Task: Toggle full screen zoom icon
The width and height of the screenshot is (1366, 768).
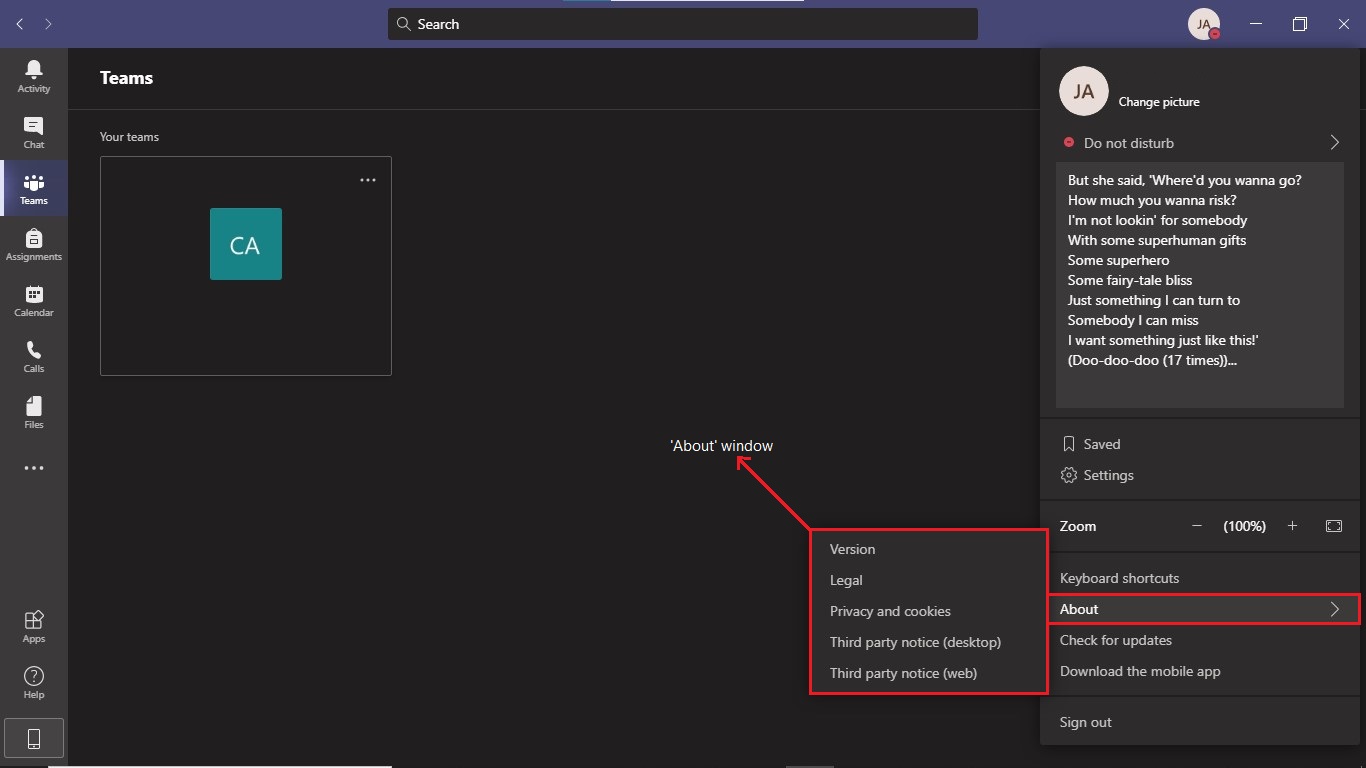Action: coord(1334,526)
